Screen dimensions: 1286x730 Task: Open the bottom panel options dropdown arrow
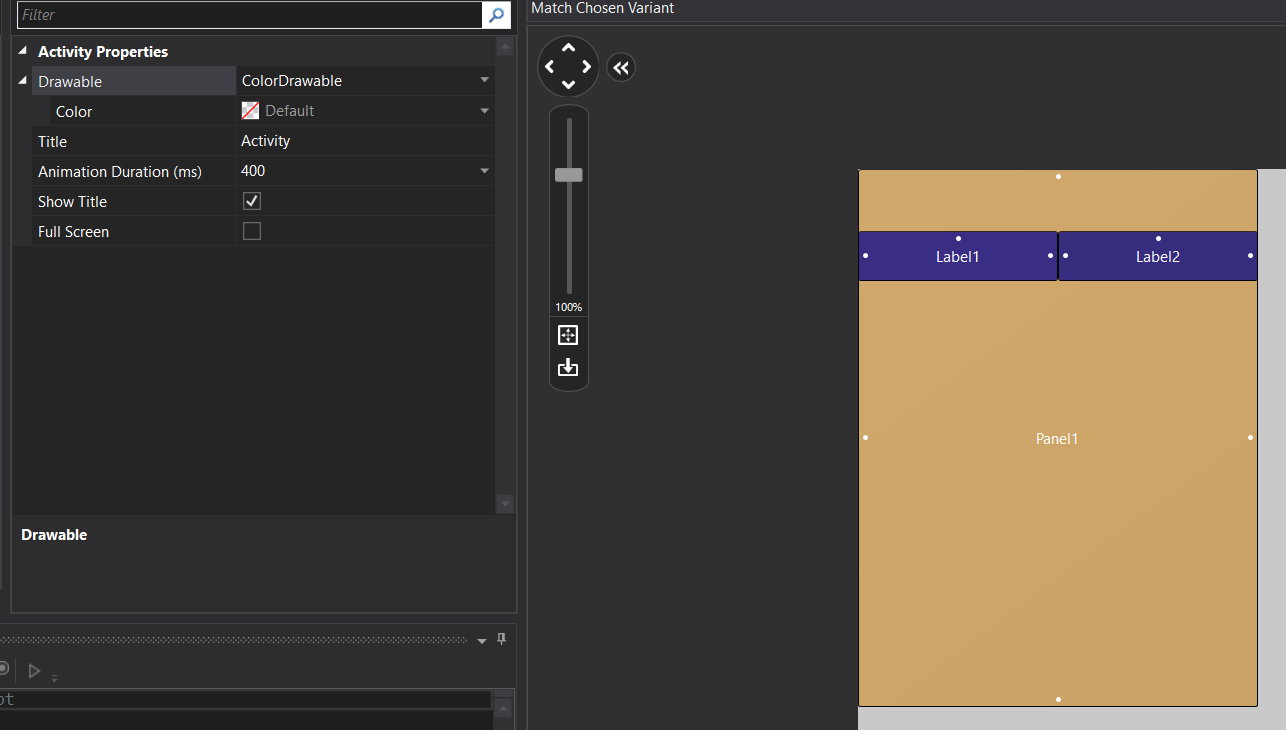tap(482, 640)
